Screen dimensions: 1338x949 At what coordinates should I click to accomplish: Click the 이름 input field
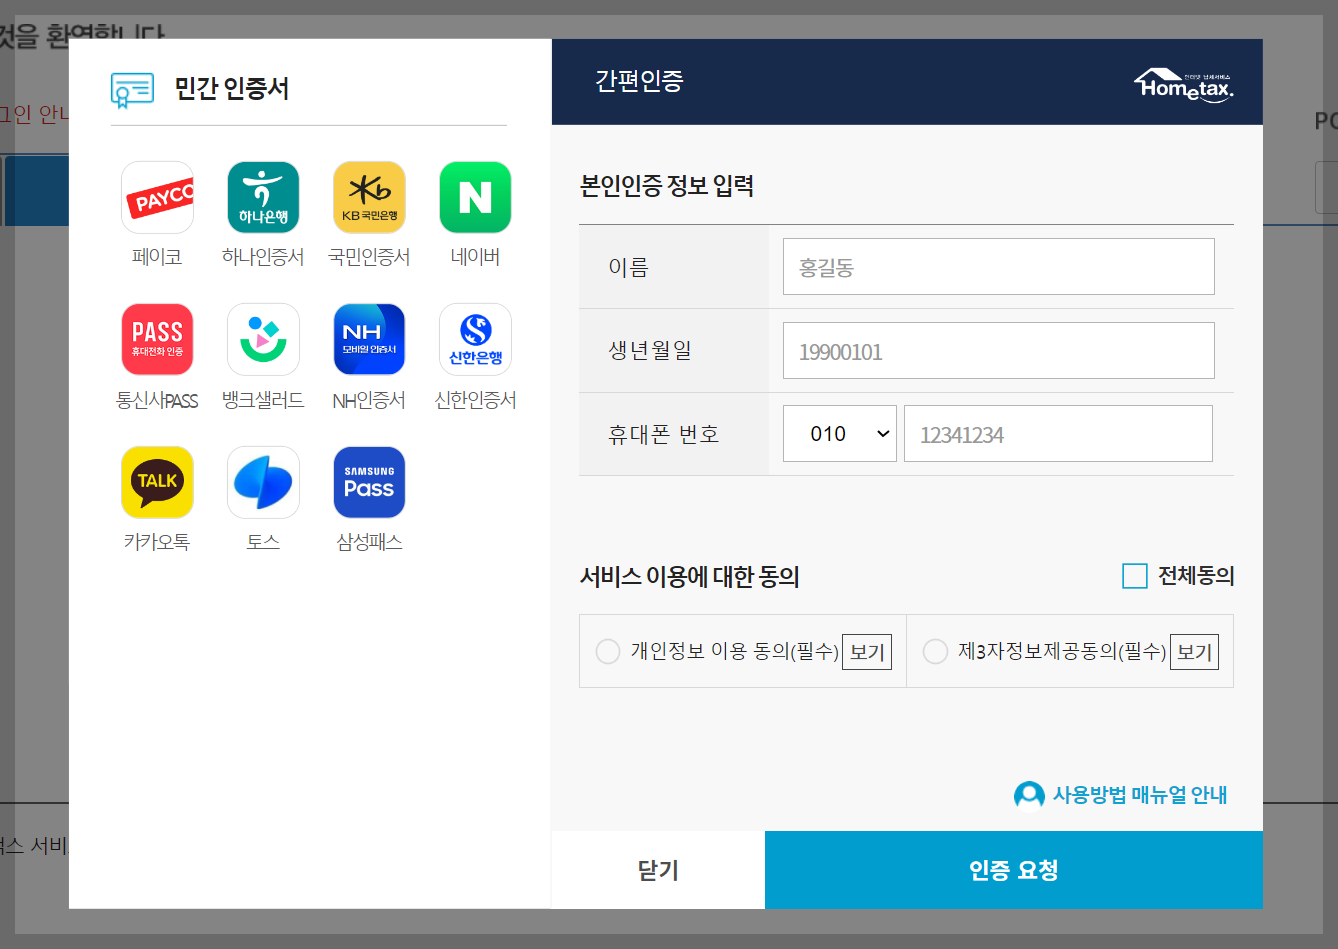point(999,266)
